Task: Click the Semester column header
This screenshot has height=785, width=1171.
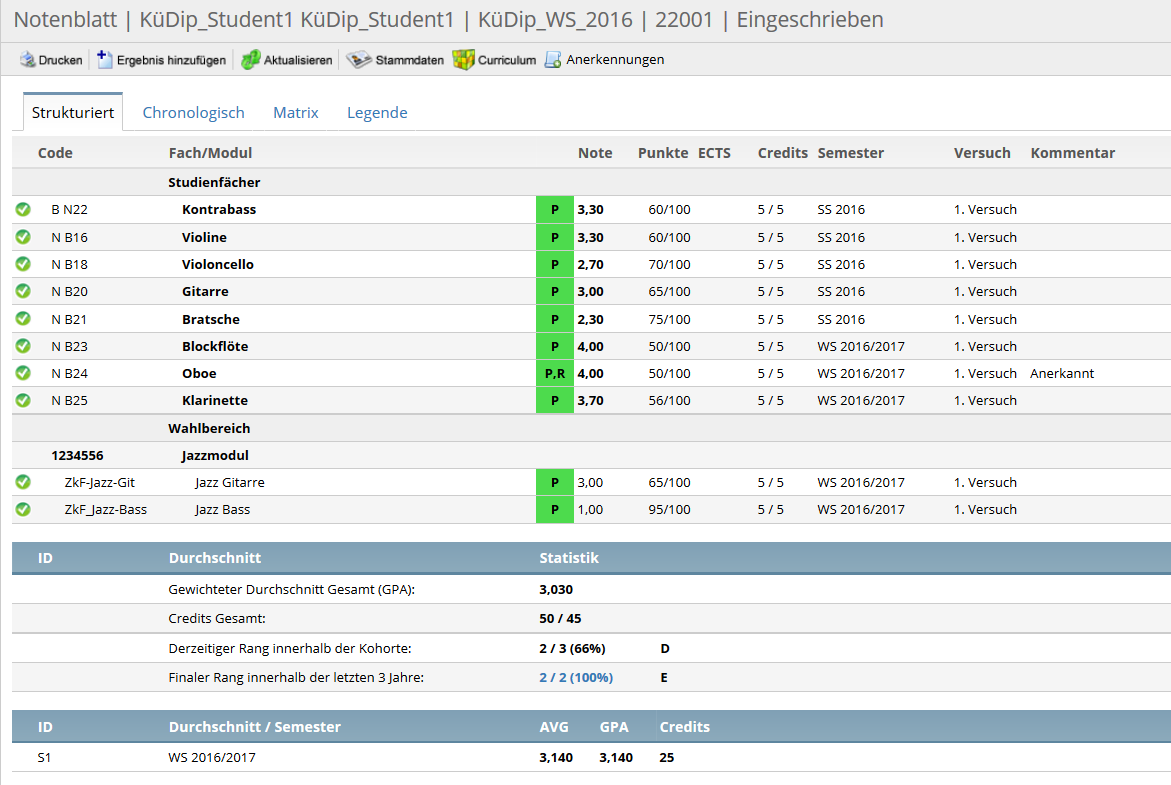Action: coord(851,153)
